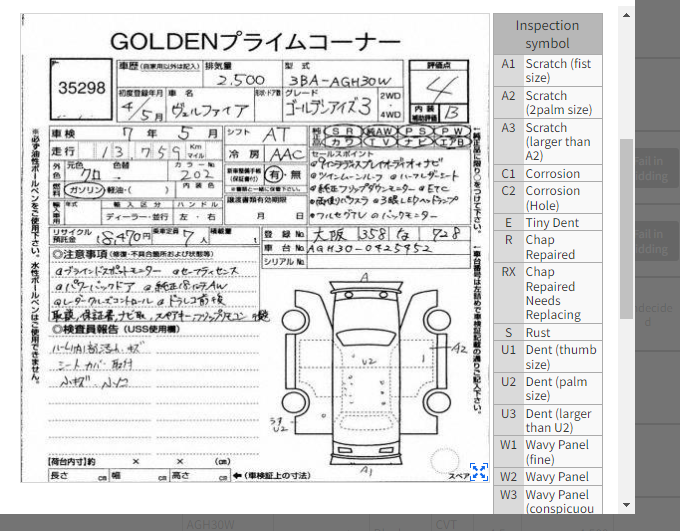Screen dimensions: 680x531
Task: Click the scrollbar up arrow
Action: point(626,15)
